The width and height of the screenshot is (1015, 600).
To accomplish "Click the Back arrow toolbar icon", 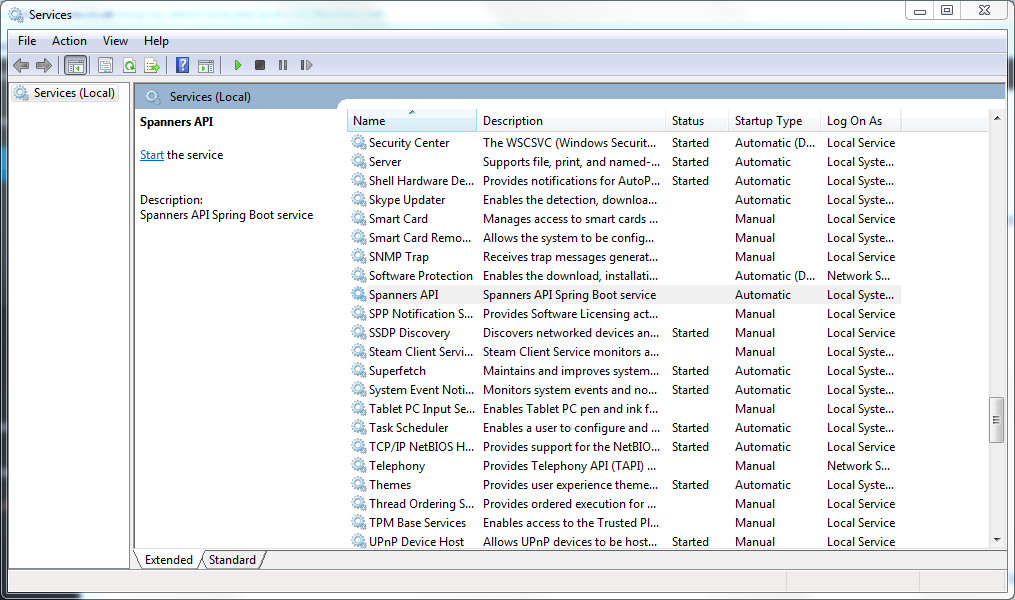I will click(21, 65).
